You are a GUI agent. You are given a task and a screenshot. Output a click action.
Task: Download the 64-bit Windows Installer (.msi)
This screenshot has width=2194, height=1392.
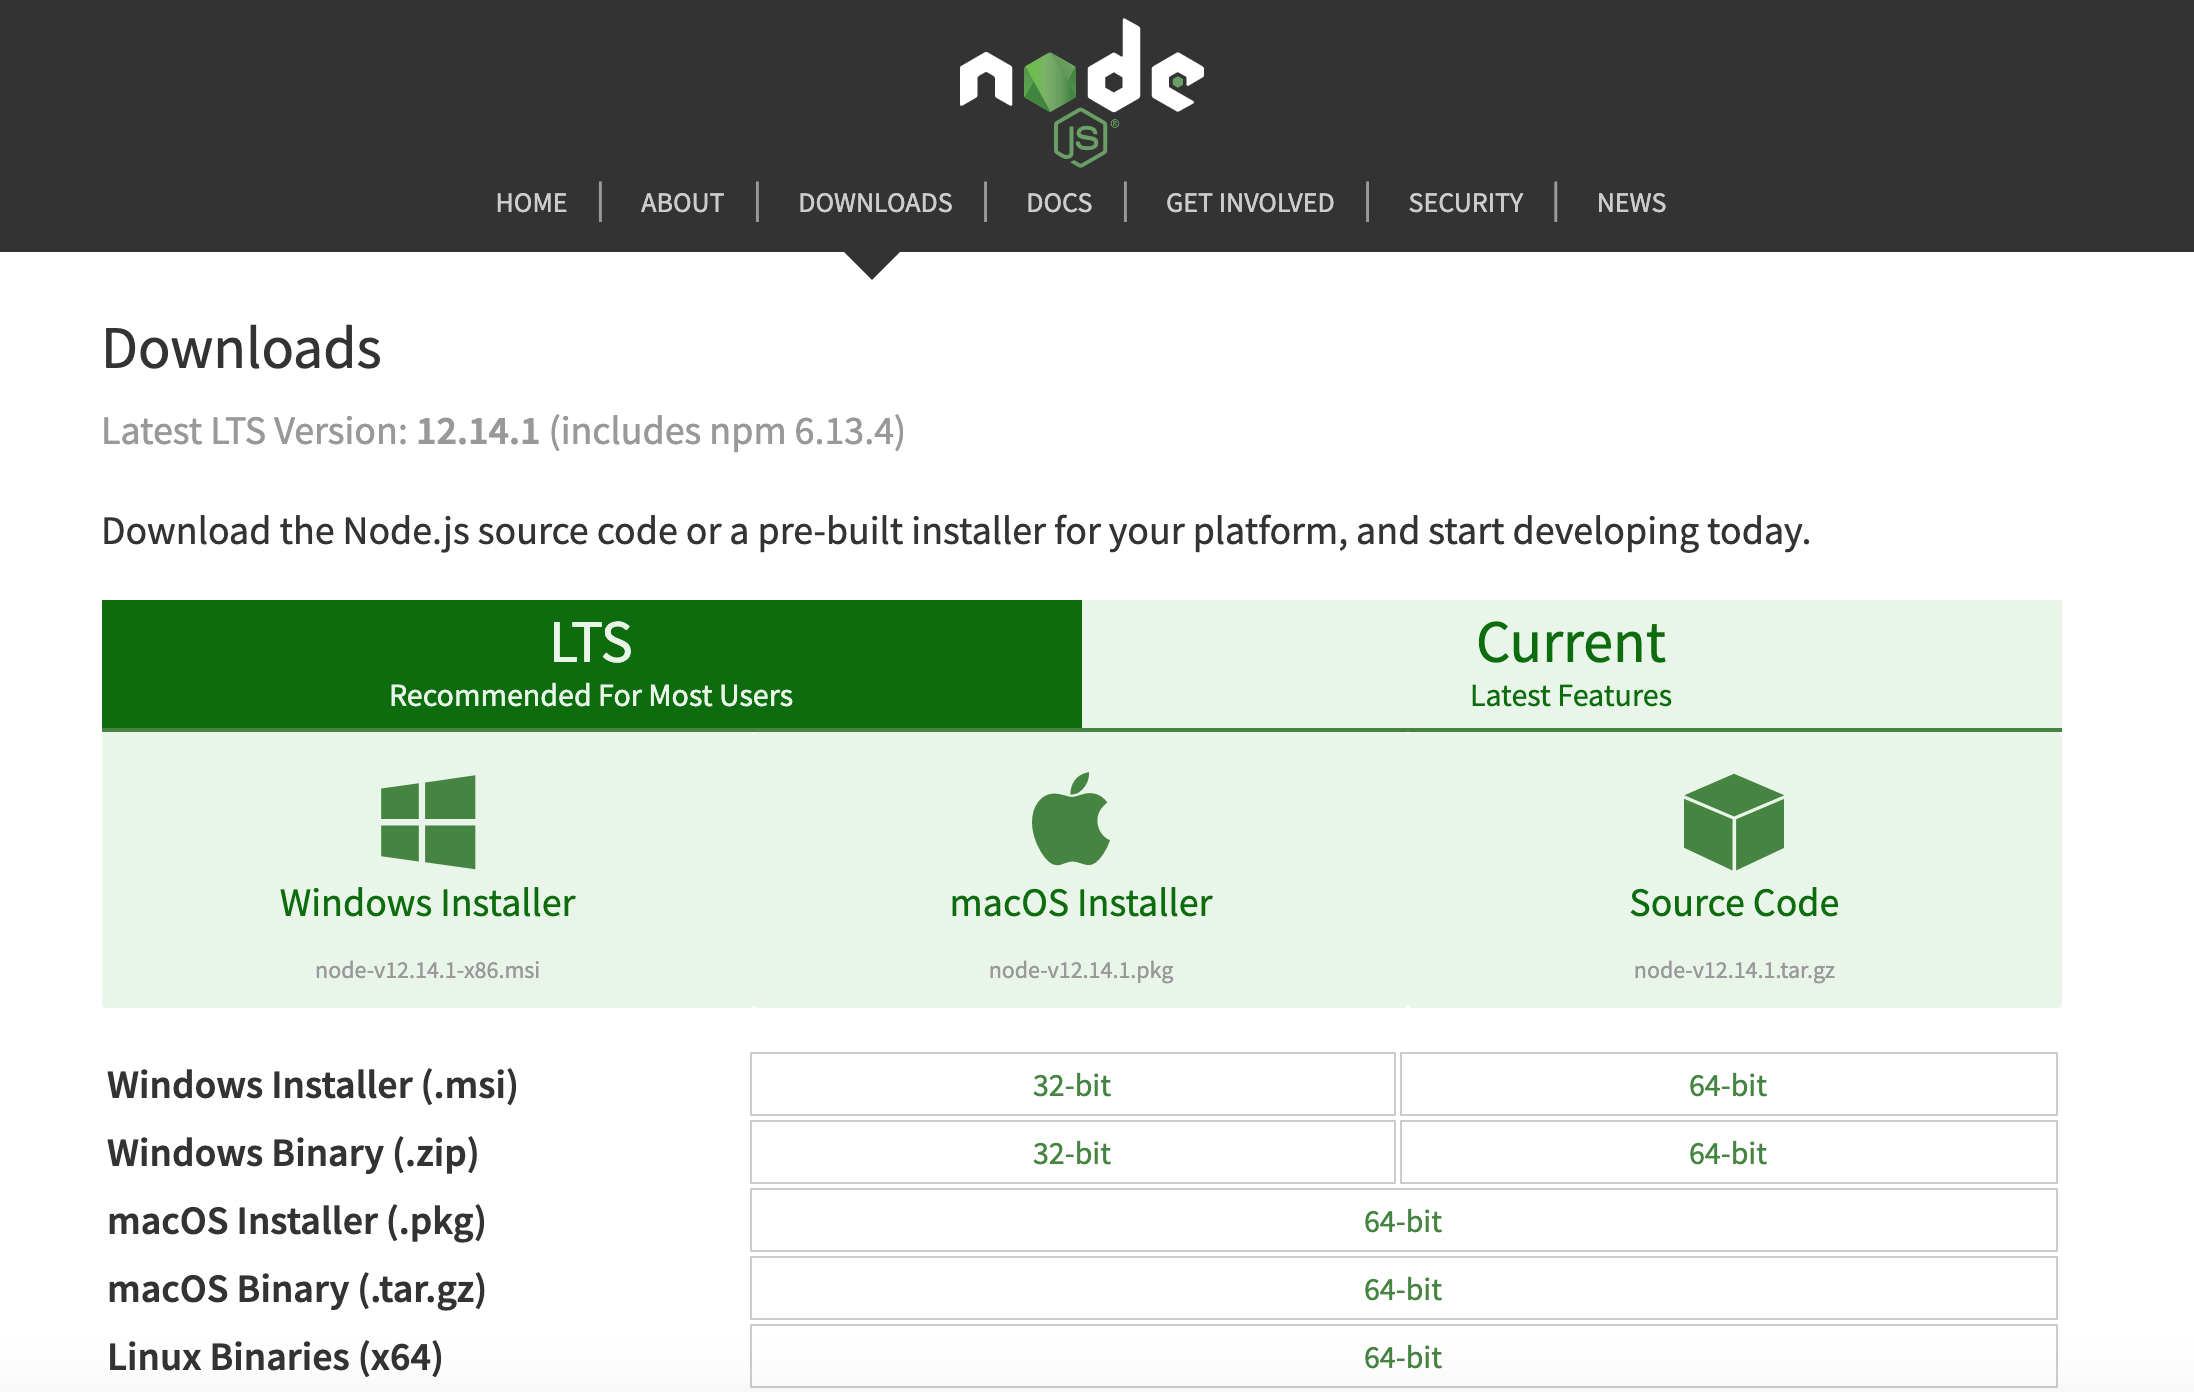(x=1727, y=1085)
